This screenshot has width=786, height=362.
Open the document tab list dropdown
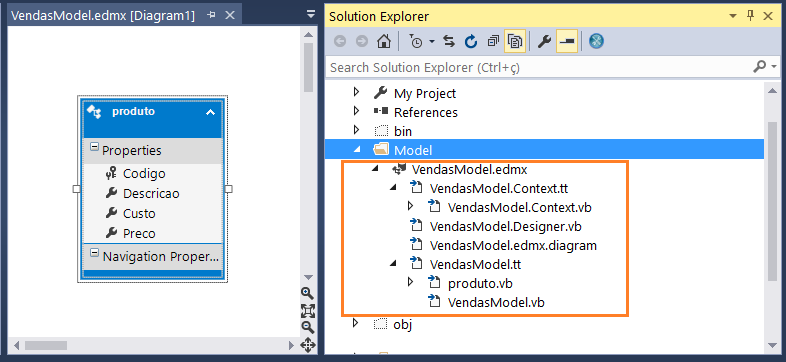311,15
